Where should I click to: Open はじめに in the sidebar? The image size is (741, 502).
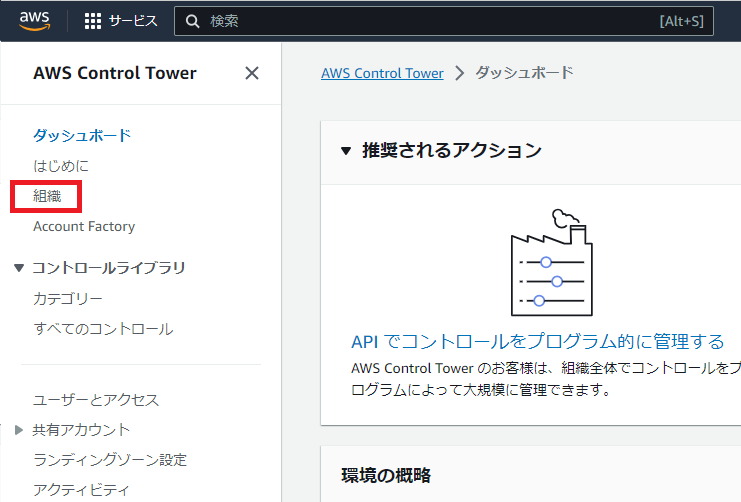coord(61,166)
